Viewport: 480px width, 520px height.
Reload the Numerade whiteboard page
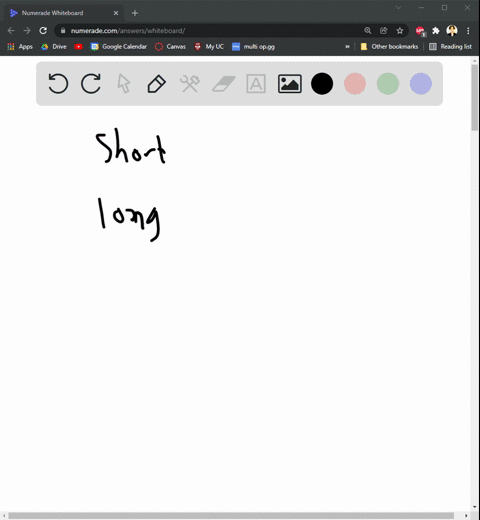(x=43, y=31)
